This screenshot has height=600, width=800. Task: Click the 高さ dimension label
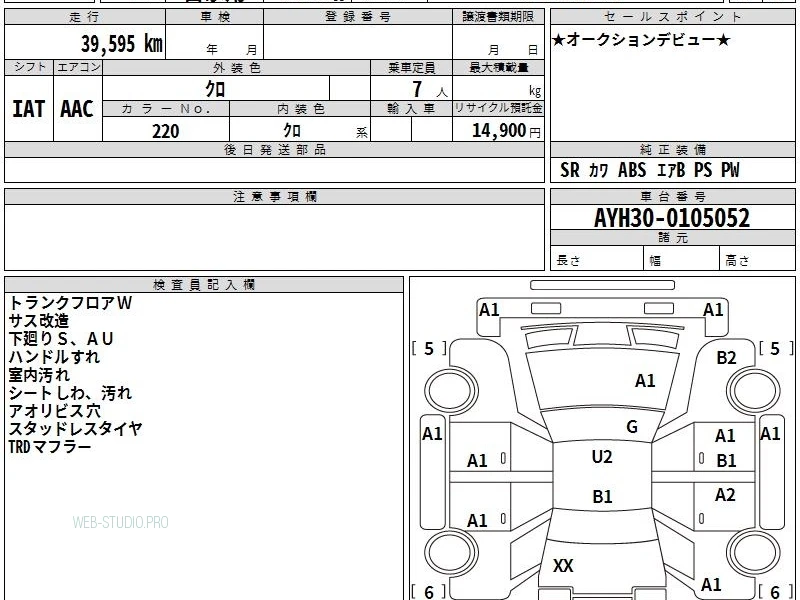(x=737, y=261)
